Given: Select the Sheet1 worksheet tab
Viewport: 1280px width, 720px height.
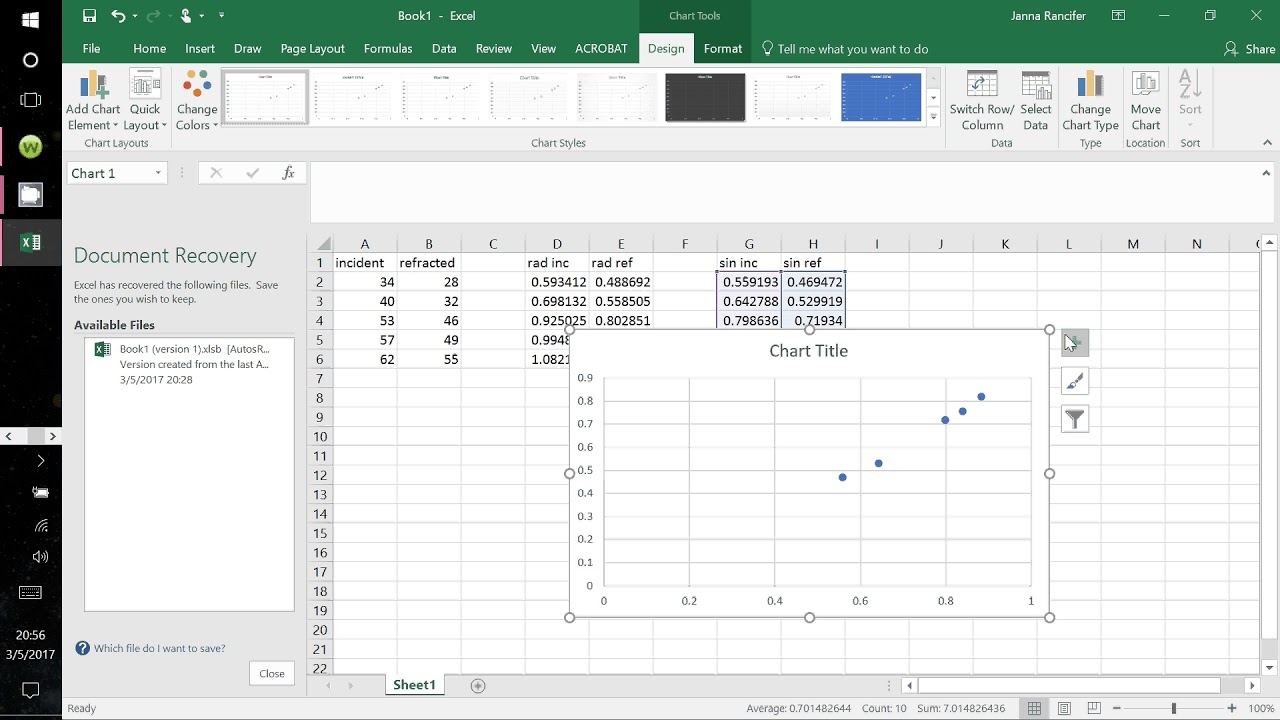Looking at the screenshot, I should click(x=414, y=685).
